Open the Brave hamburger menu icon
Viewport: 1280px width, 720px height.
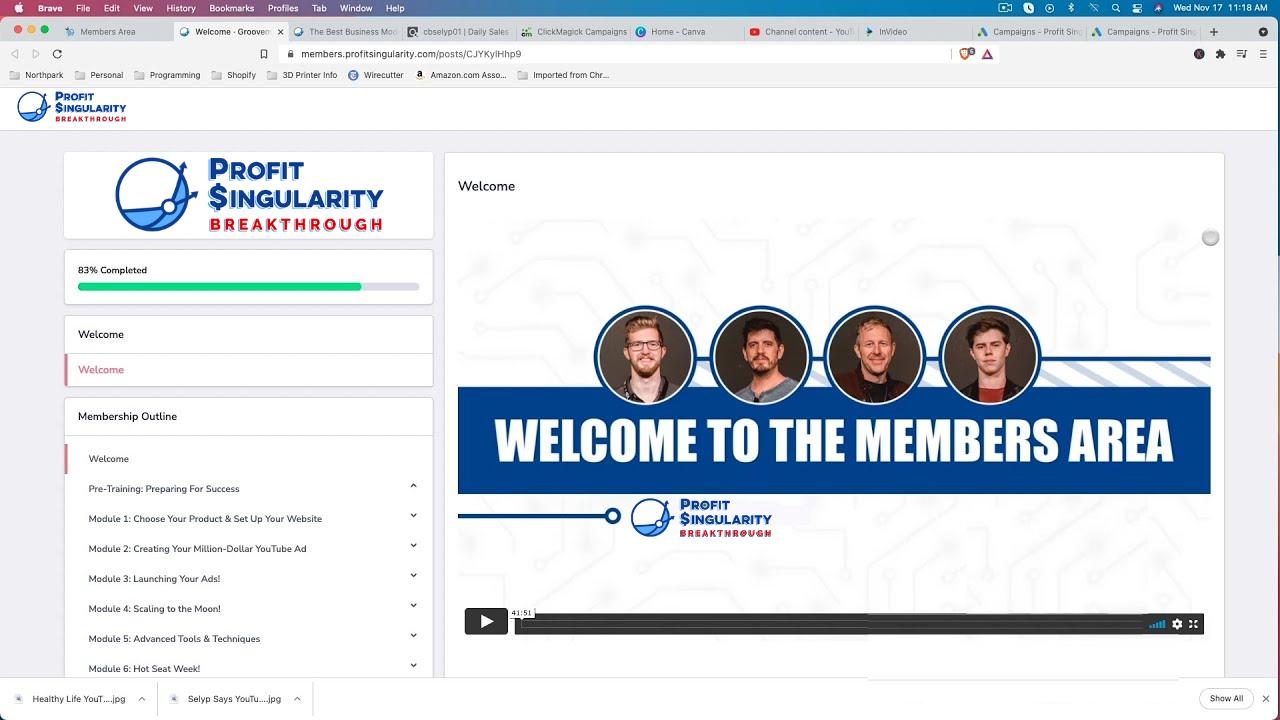click(1262, 54)
